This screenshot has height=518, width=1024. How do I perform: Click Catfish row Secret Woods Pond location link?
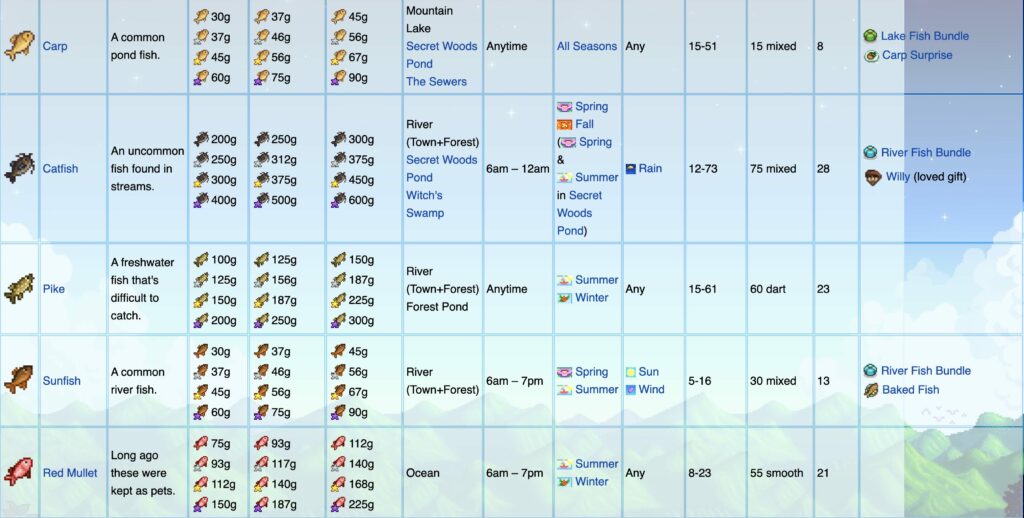click(x=441, y=169)
